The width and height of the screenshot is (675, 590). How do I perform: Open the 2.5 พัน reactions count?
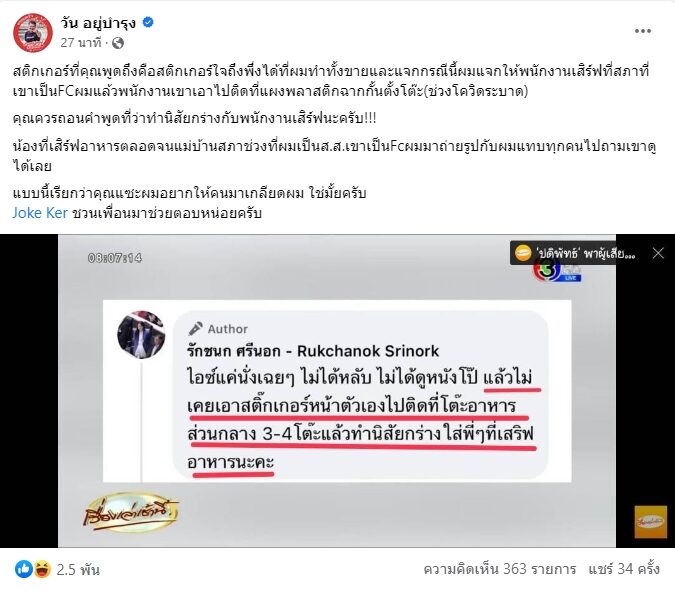(78, 569)
